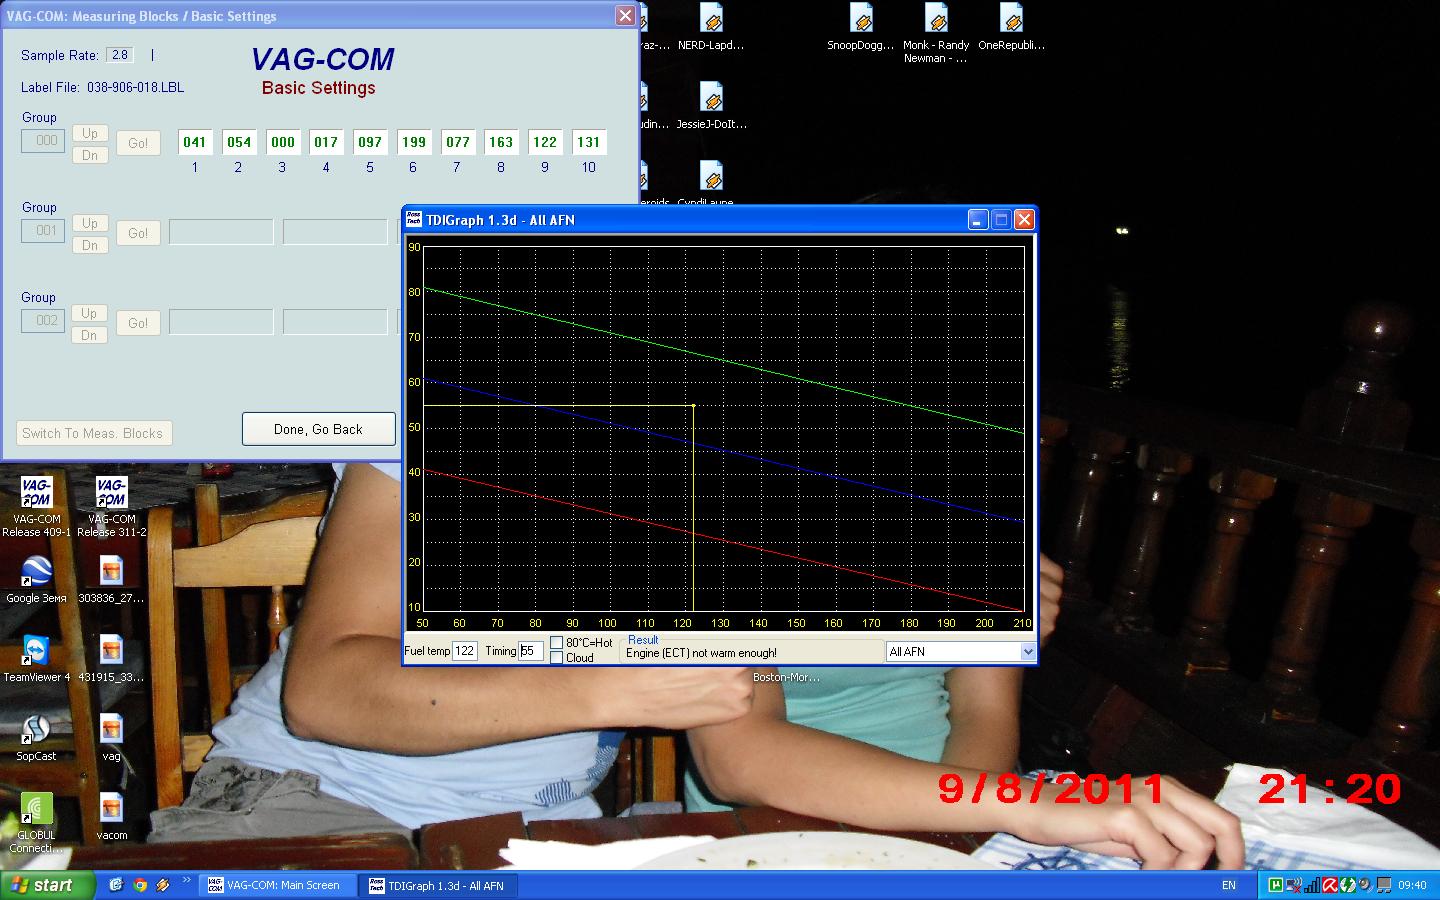Click the Engine (ECT) not warm enough! result
1440x900 pixels.
(x=701, y=653)
